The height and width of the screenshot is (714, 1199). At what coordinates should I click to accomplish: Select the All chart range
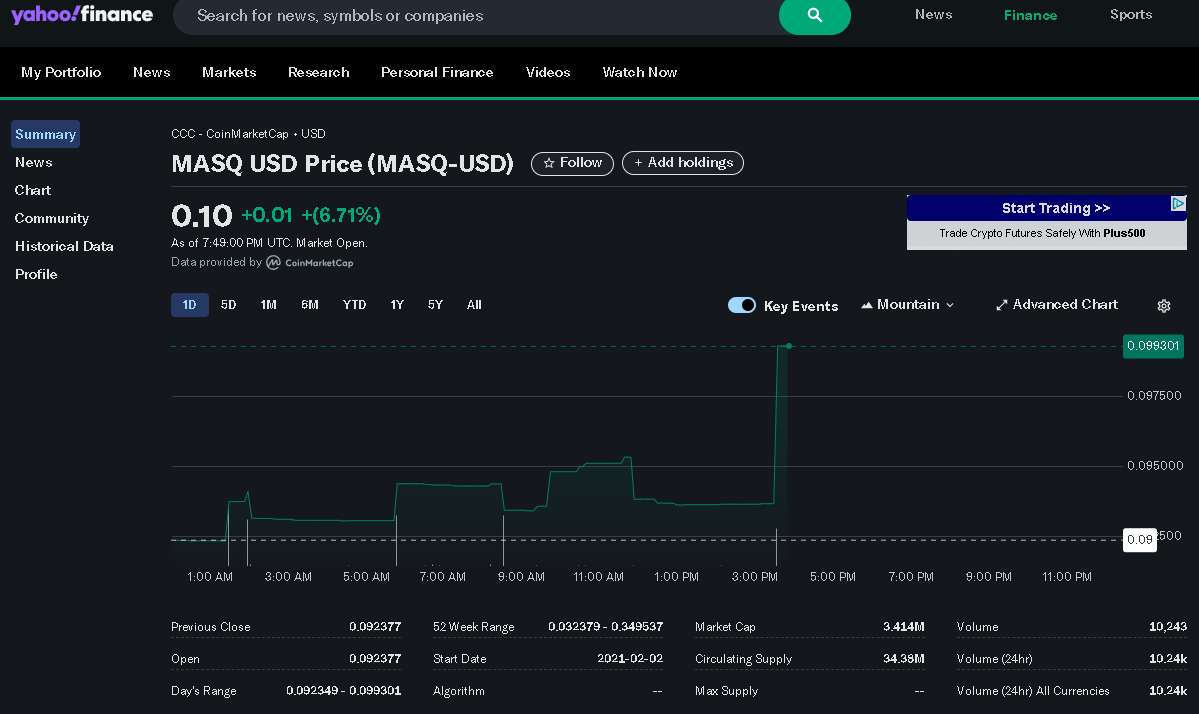point(474,305)
